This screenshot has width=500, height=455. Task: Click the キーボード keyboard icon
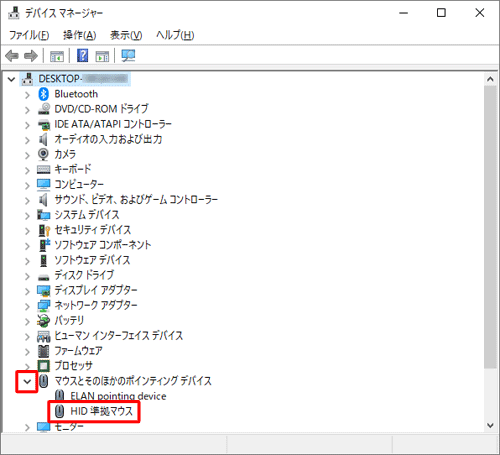point(44,170)
